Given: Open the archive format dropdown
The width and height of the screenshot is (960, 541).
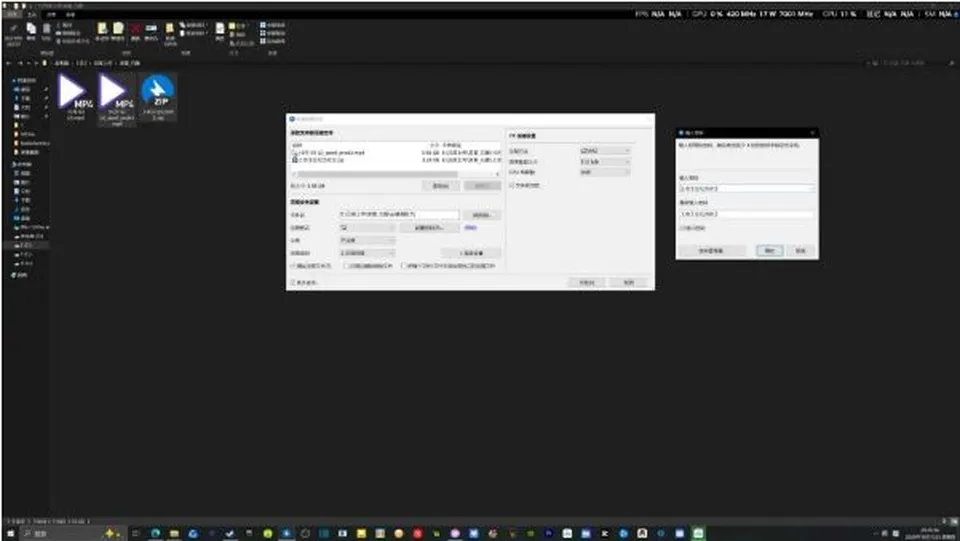Looking at the screenshot, I should tap(367, 228).
